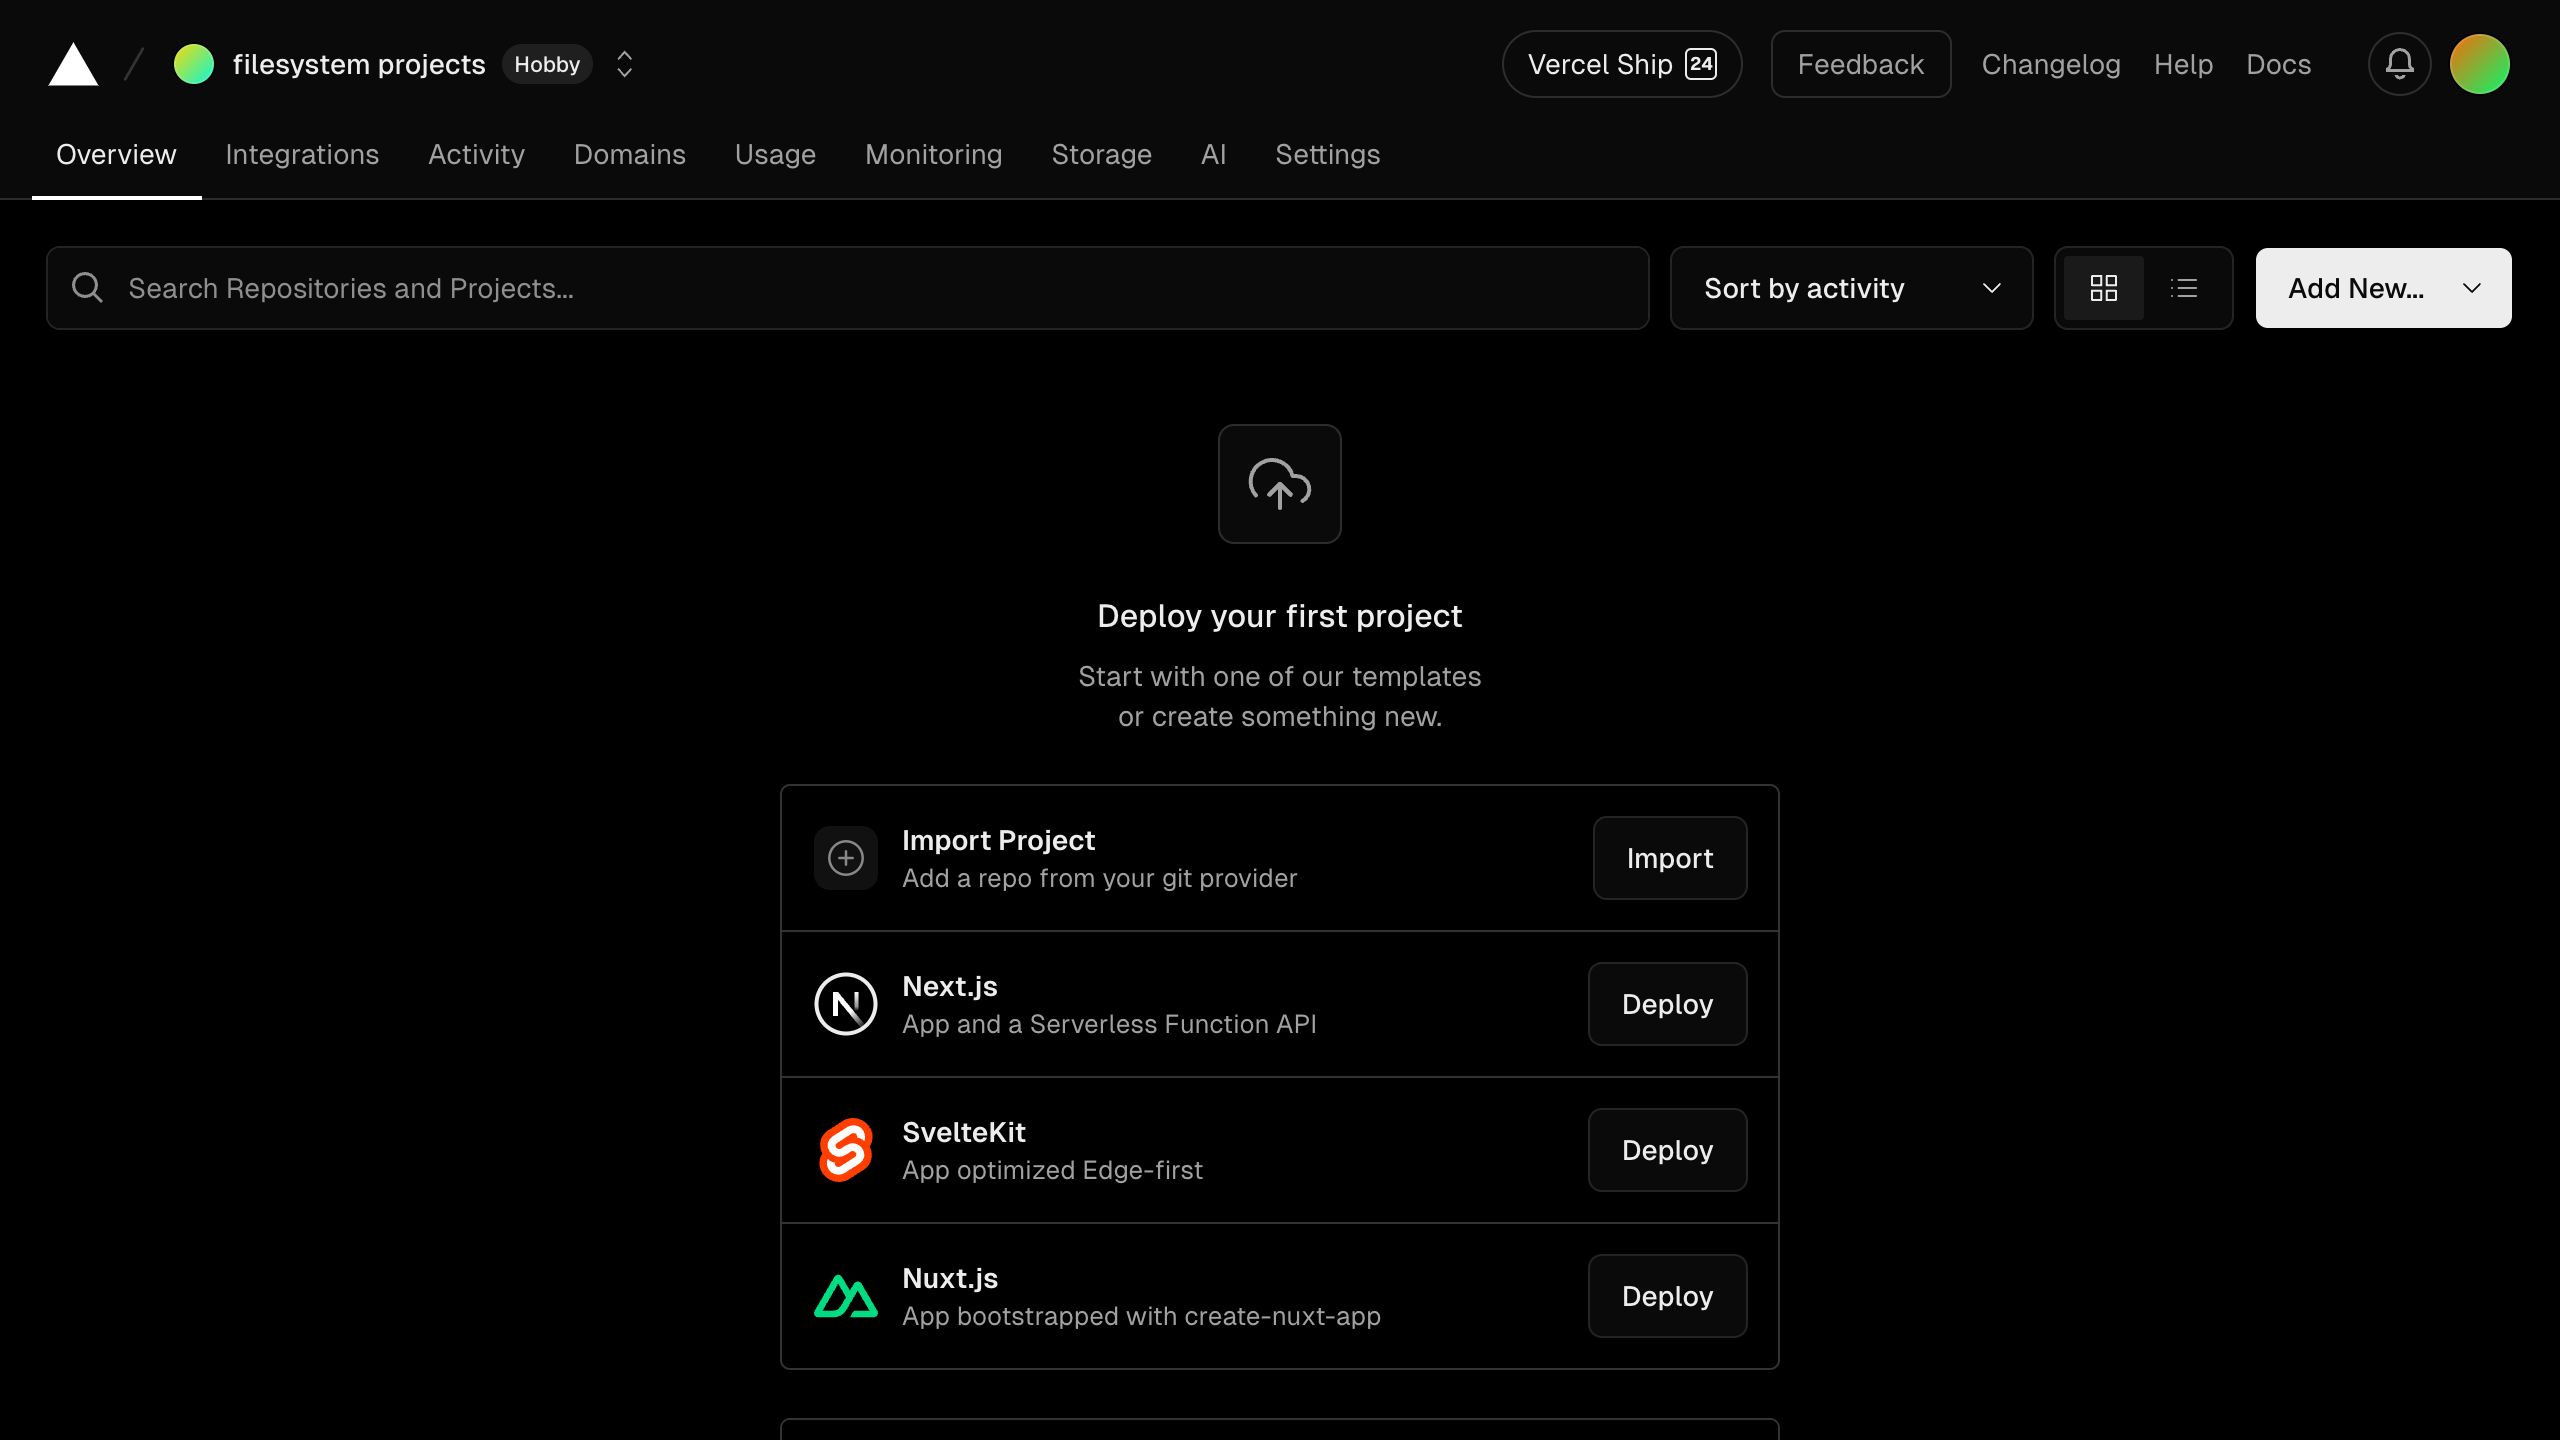The height and width of the screenshot is (1440, 2560).
Task: Expand the Add New menu
Action: (x=2383, y=288)
